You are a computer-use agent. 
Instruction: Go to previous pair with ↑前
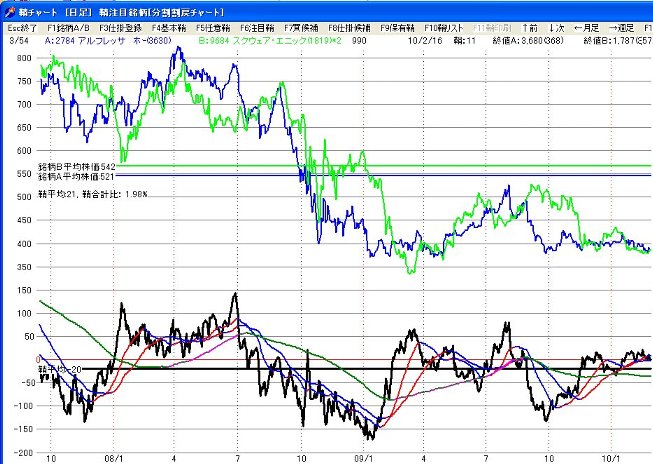point(530,28)
